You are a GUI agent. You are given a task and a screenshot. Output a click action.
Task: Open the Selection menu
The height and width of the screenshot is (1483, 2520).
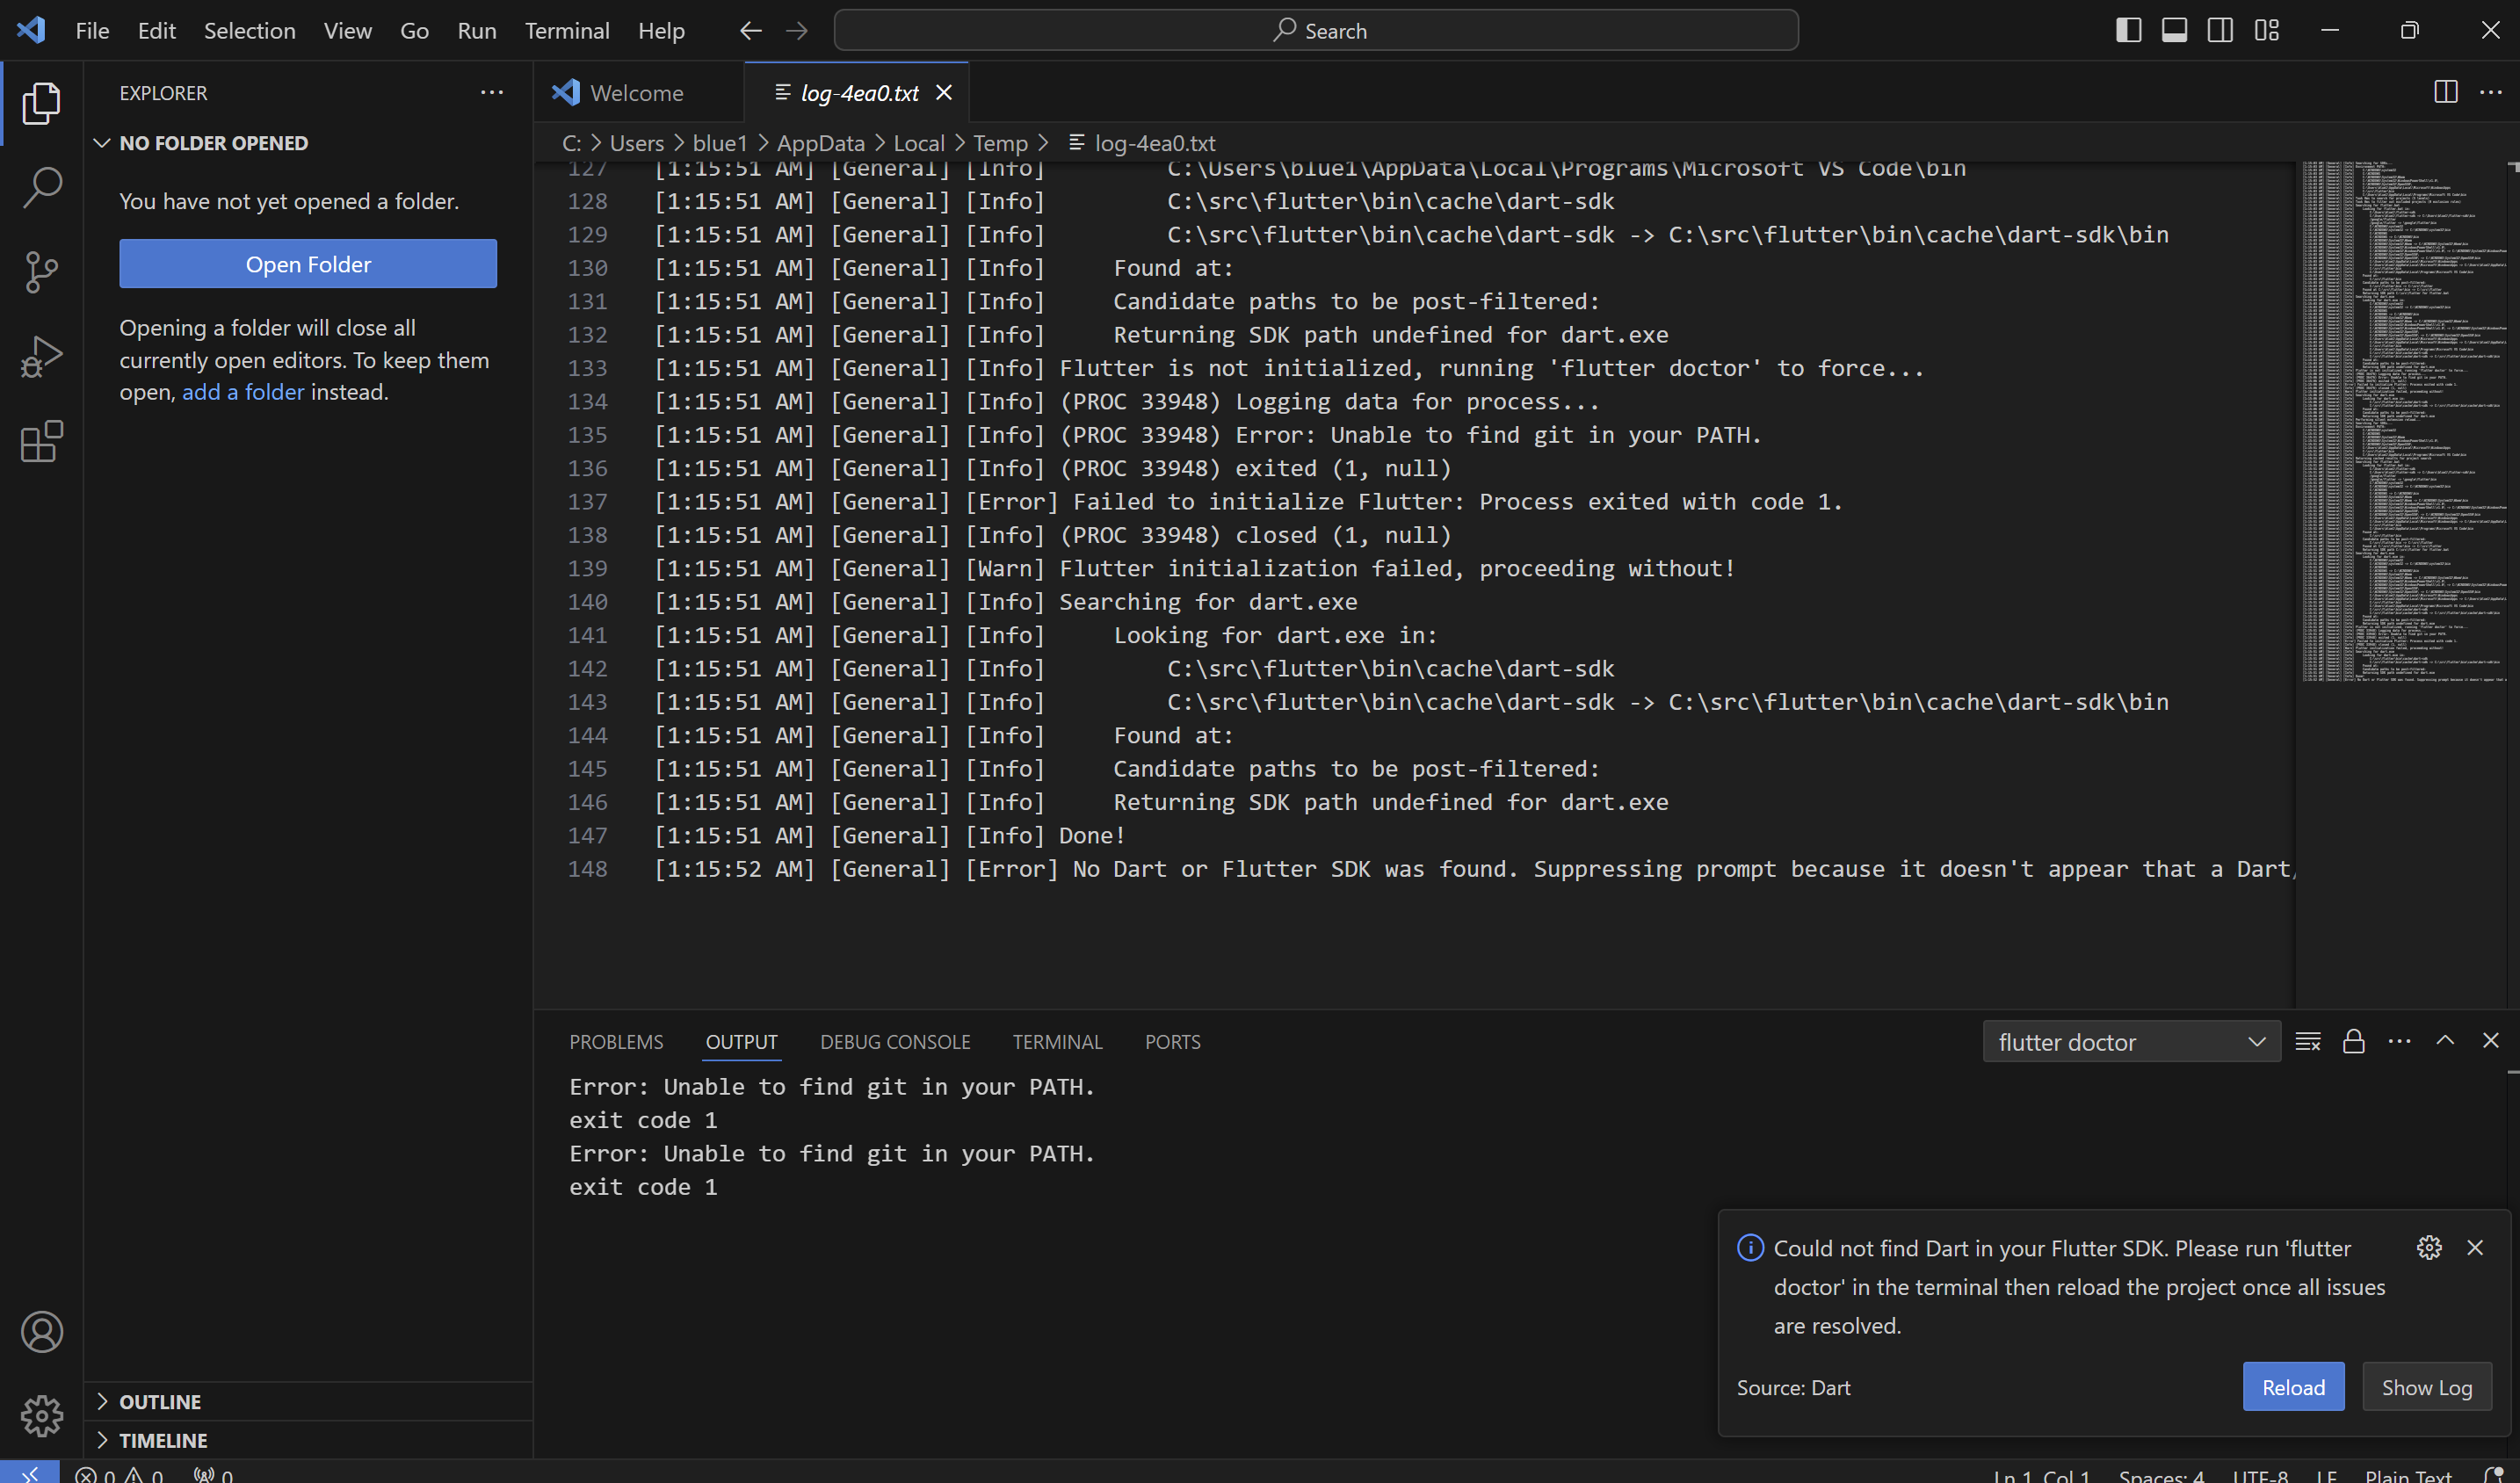tap(249, 30)
